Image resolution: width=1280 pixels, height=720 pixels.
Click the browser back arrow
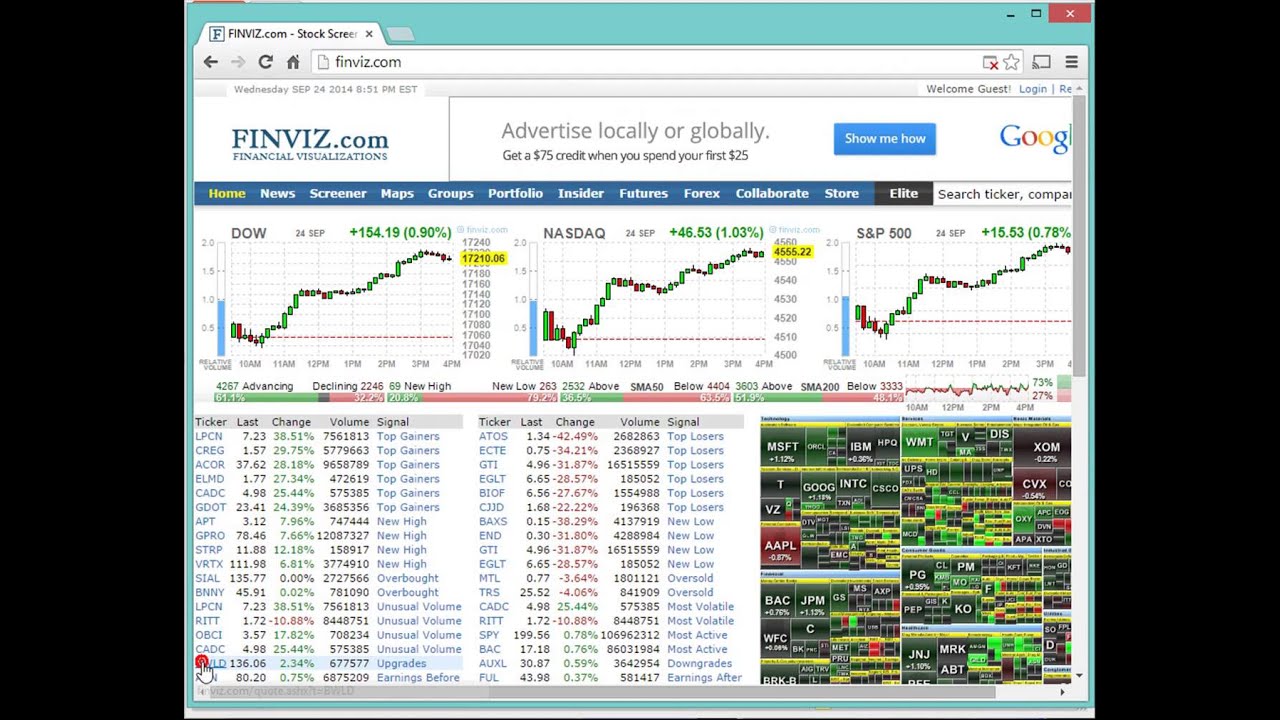point(210,62)
